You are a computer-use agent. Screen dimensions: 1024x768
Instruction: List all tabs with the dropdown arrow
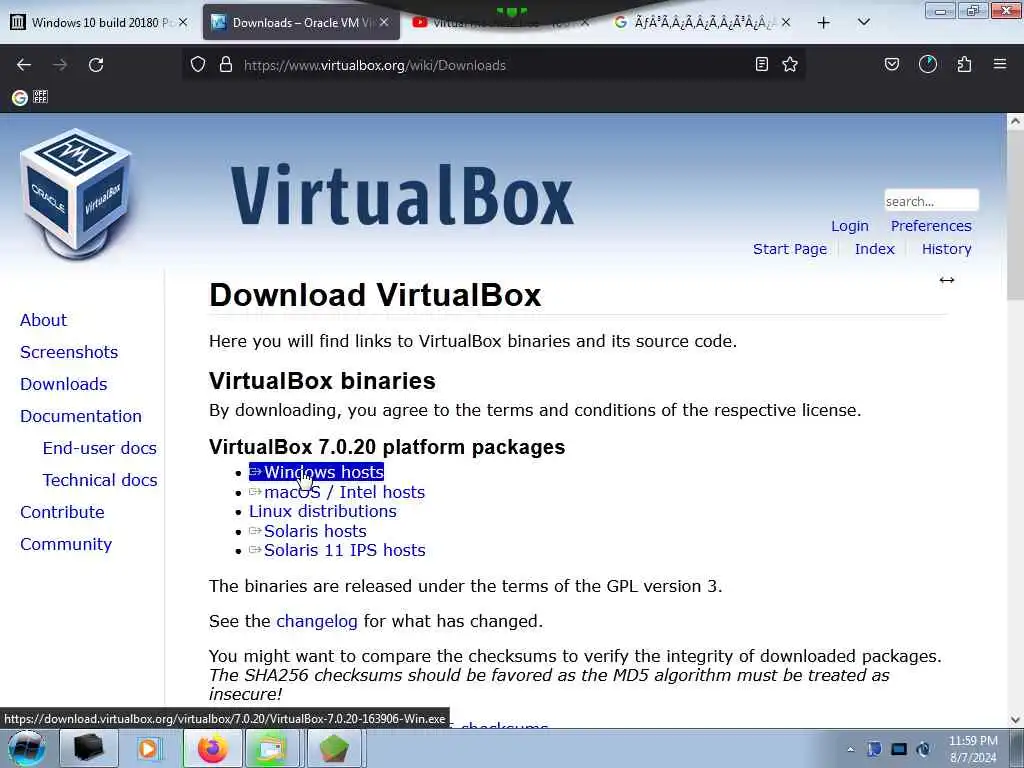point(863,22)
